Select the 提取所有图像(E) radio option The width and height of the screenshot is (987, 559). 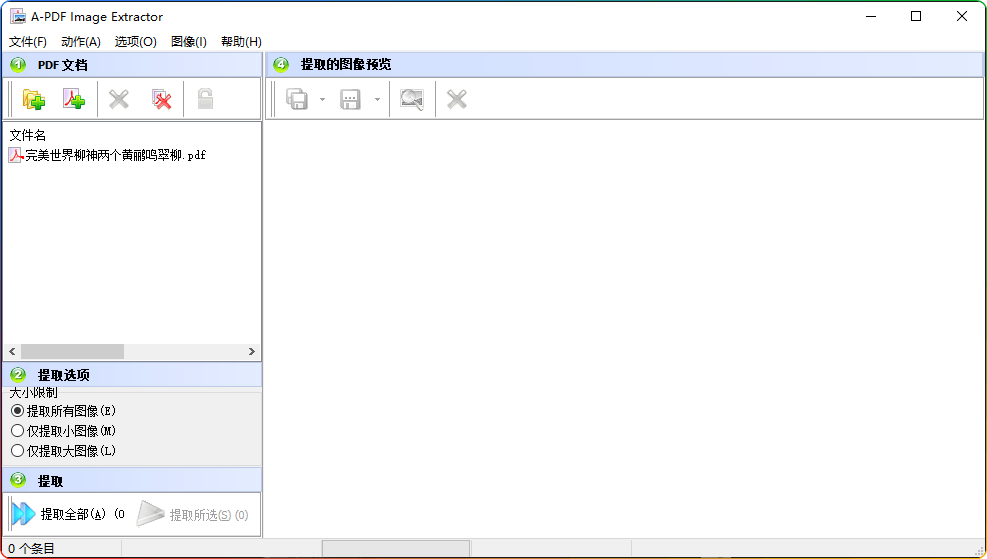pos(17,411)
